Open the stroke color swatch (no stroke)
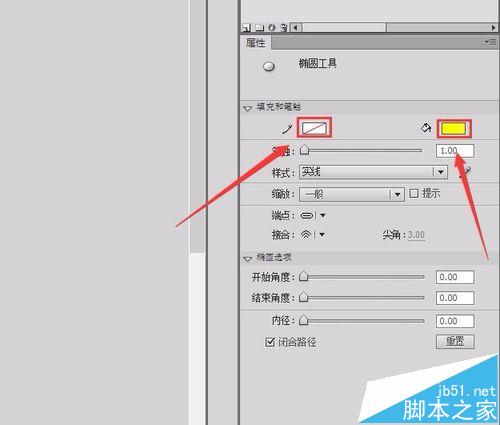 [314, 127]
